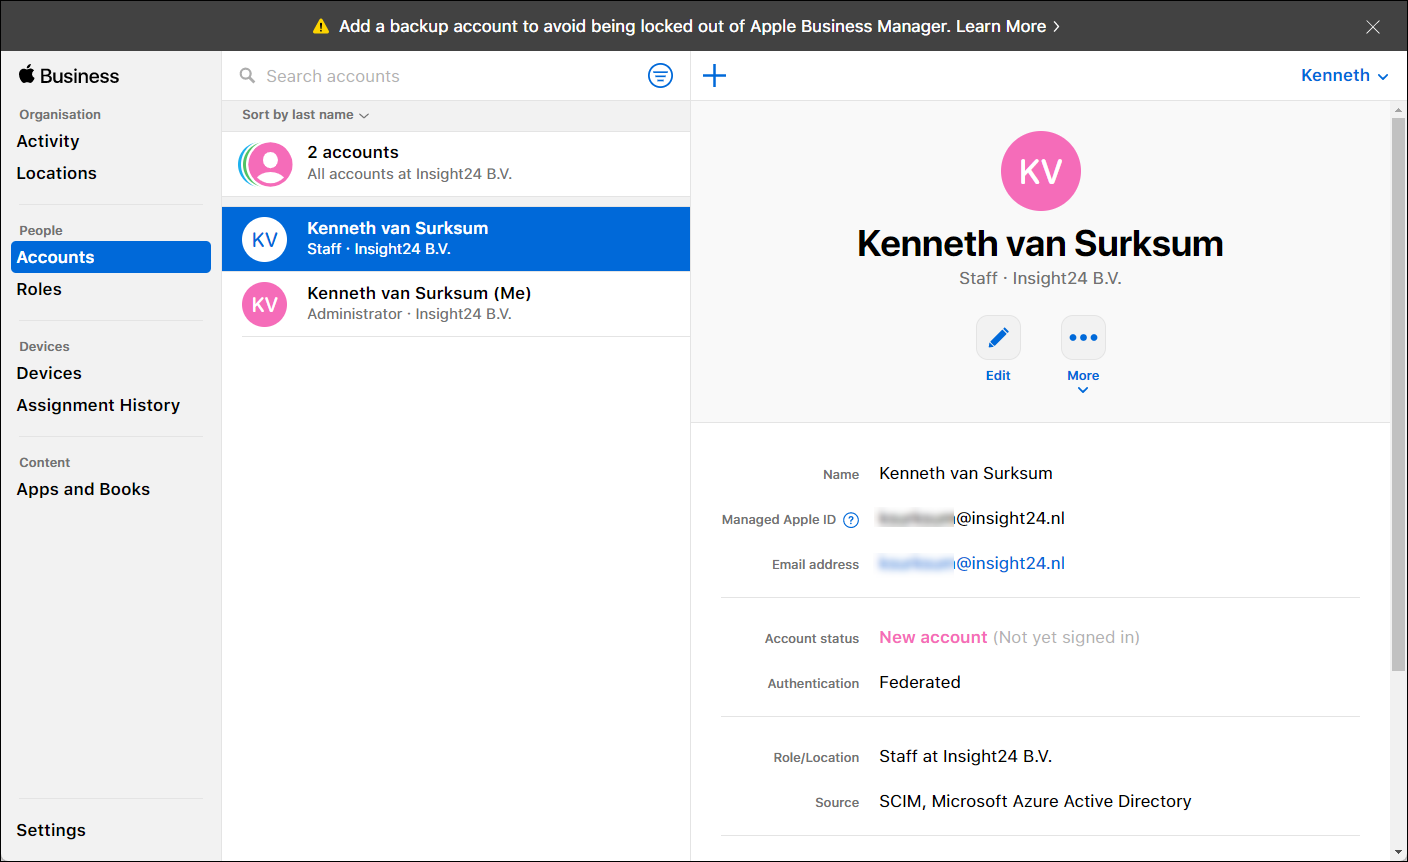Open Settings in the sidebar

click(x=51, y=830)
